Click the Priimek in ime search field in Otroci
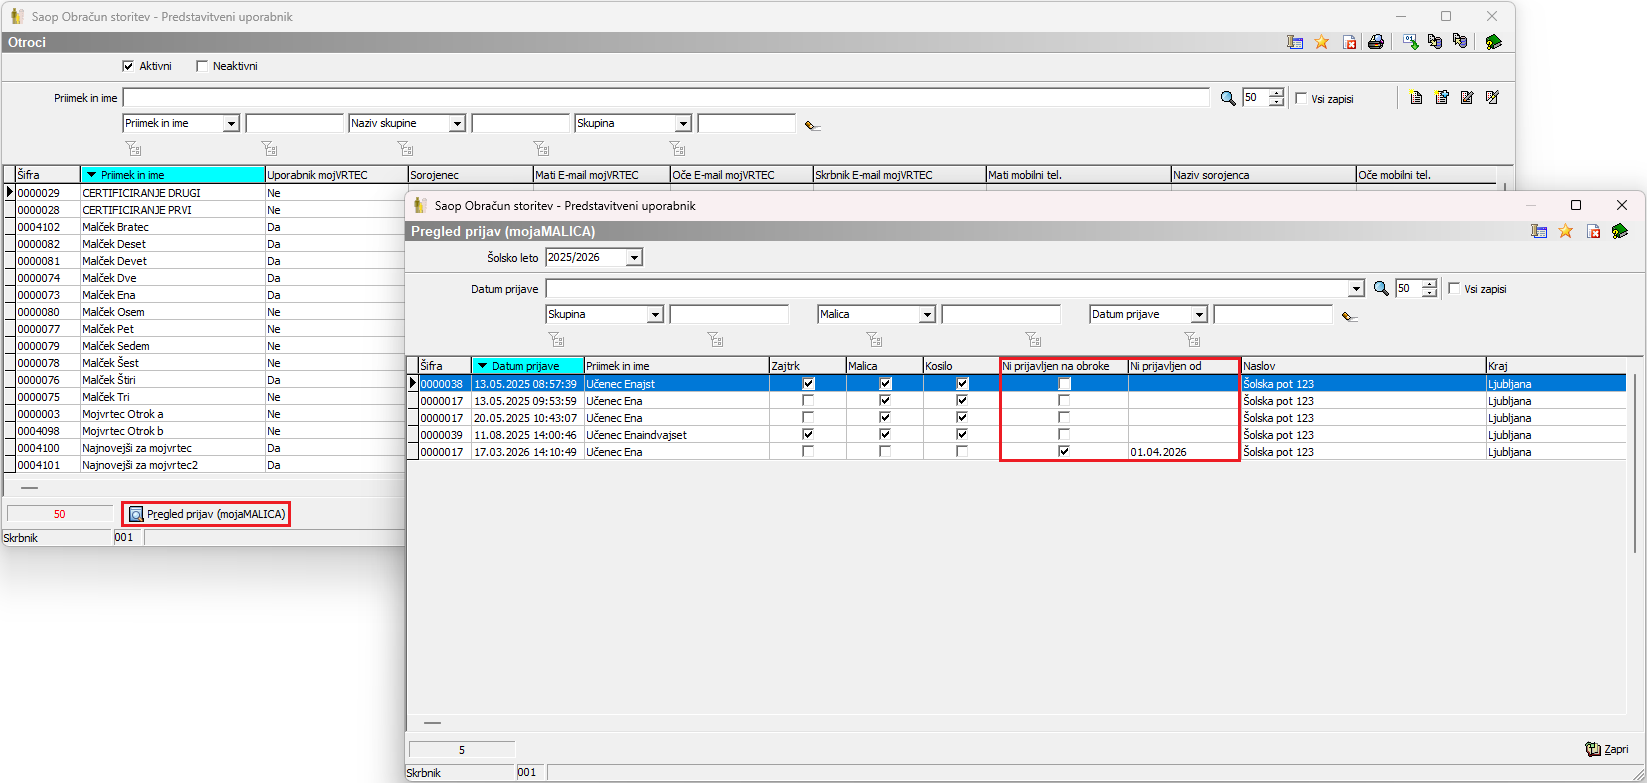 pos(666,98)
